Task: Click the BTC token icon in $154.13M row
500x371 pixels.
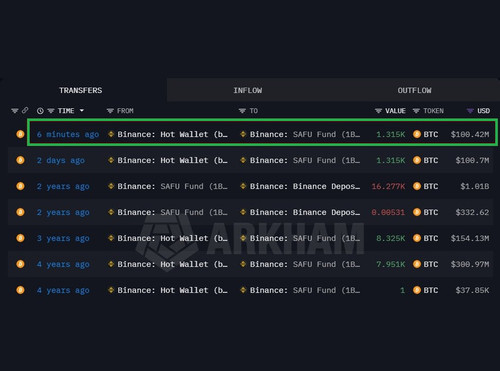Action: (417, 238)
